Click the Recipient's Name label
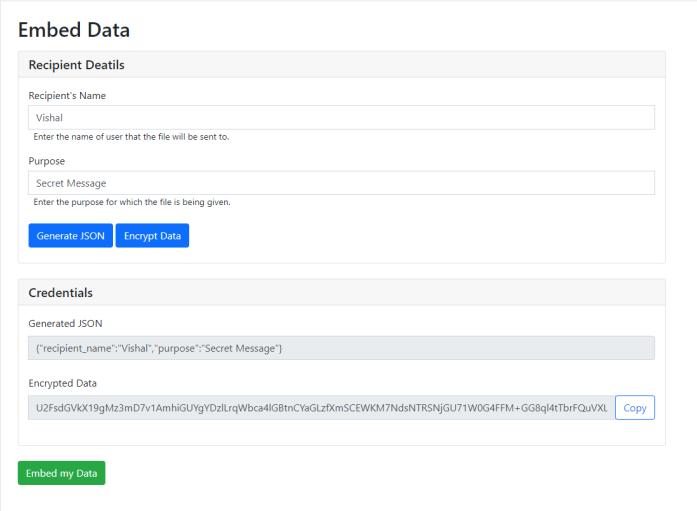The height and width of the screenshot is (511, 697). pyautogui.click(x=67, y=96)
